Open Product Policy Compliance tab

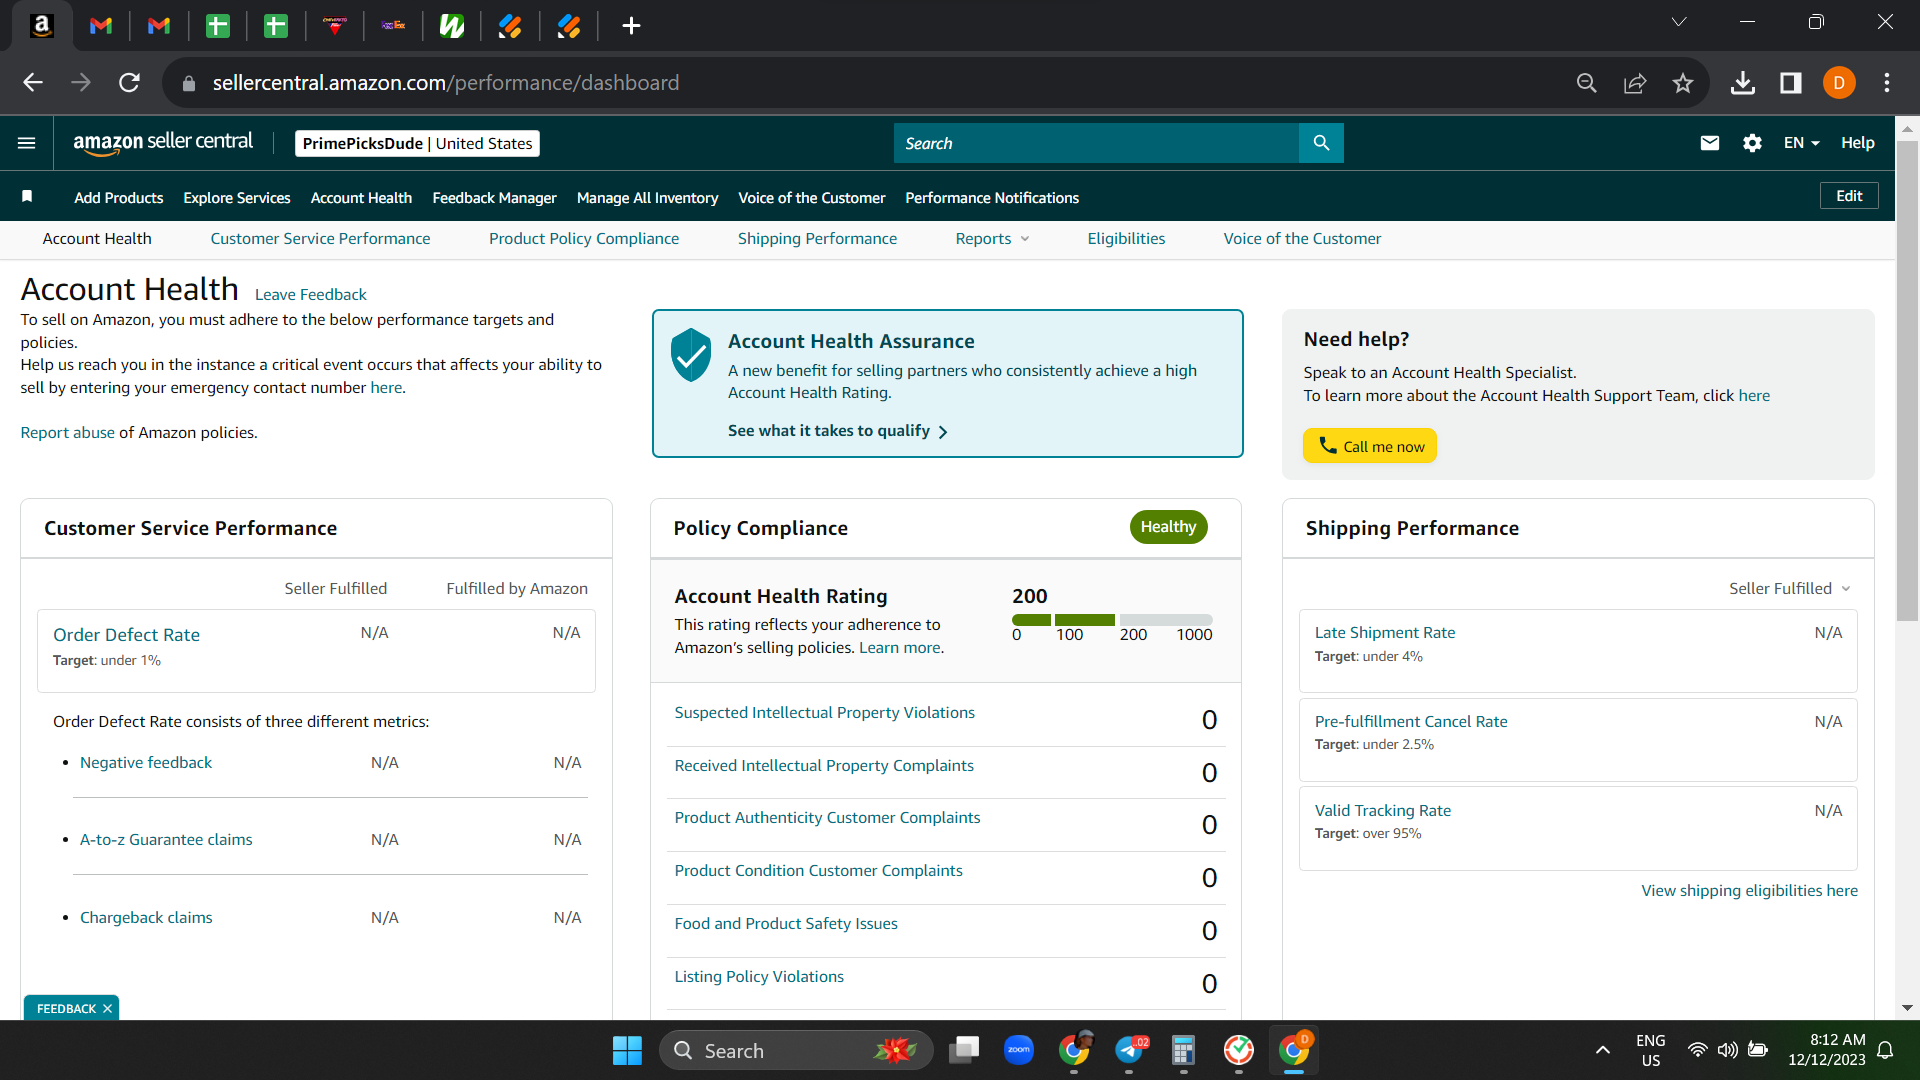(584, 239)
